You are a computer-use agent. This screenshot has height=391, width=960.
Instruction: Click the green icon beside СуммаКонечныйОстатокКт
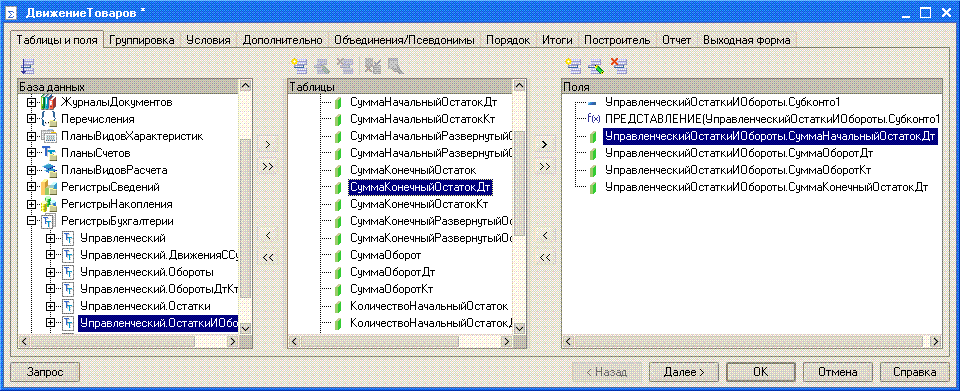(337, 204)
